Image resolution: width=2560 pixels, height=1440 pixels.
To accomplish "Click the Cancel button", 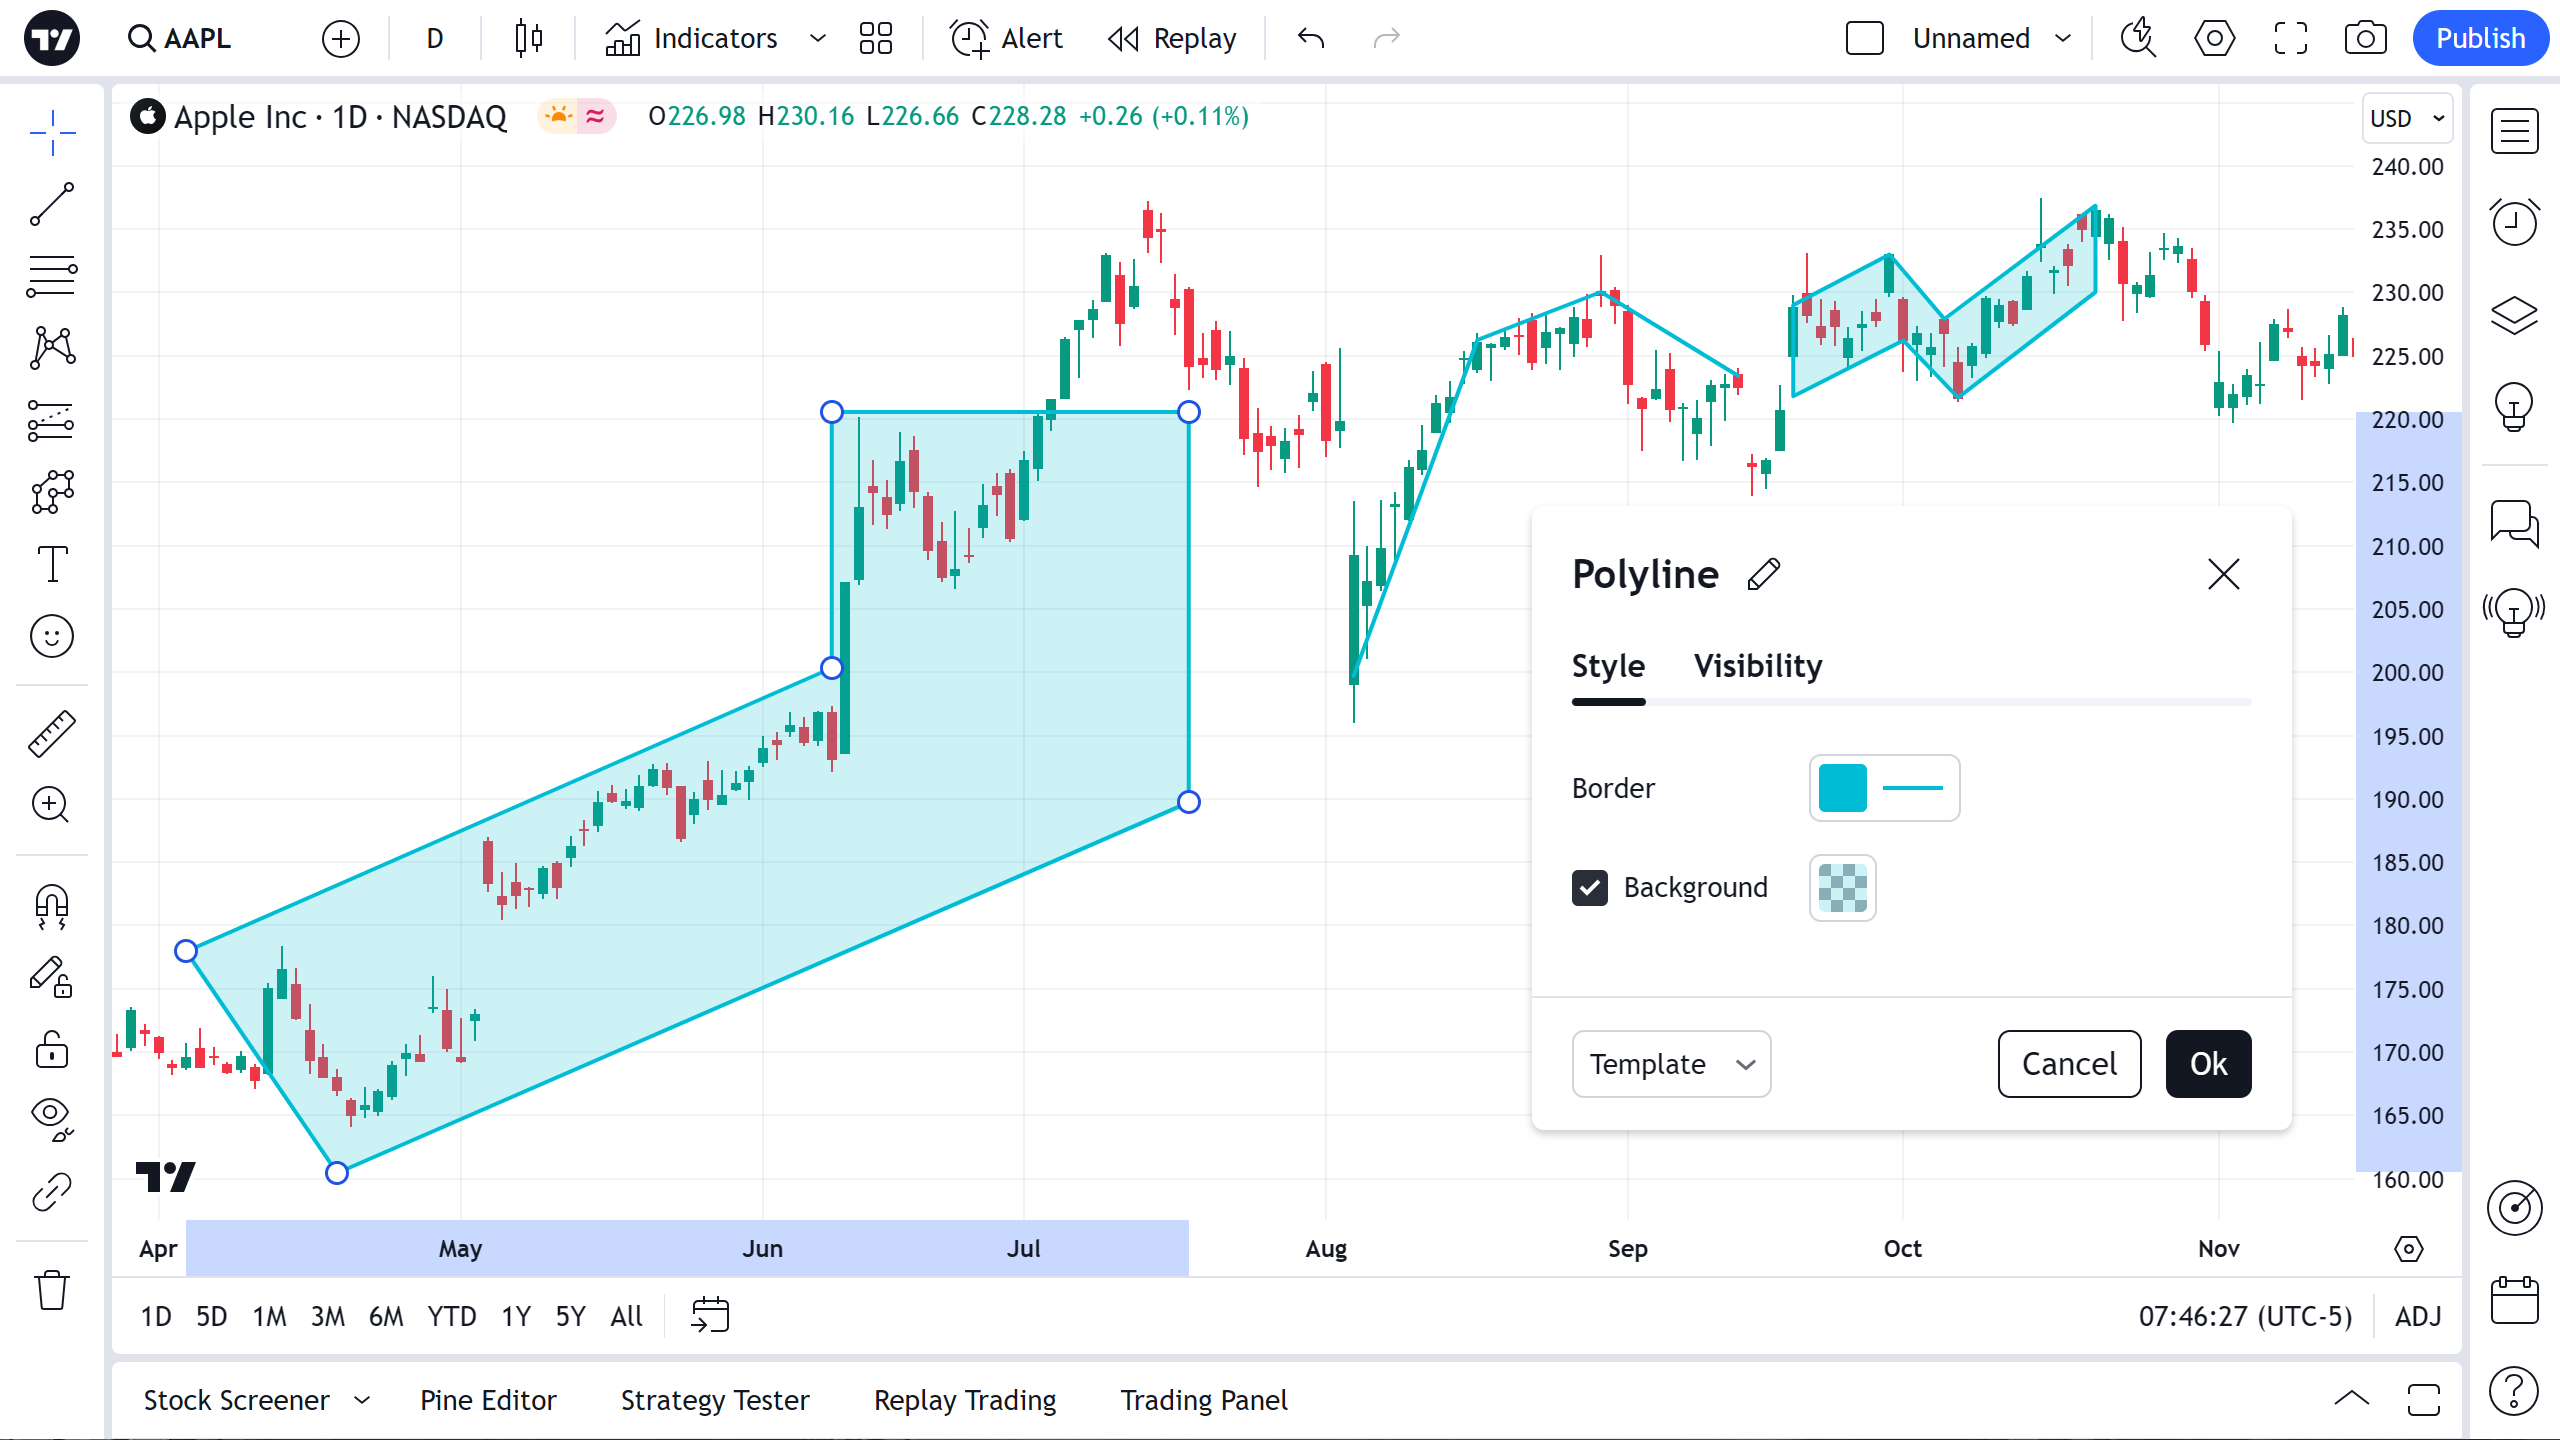I will pyautogui.click(x=2069, y=1064).
